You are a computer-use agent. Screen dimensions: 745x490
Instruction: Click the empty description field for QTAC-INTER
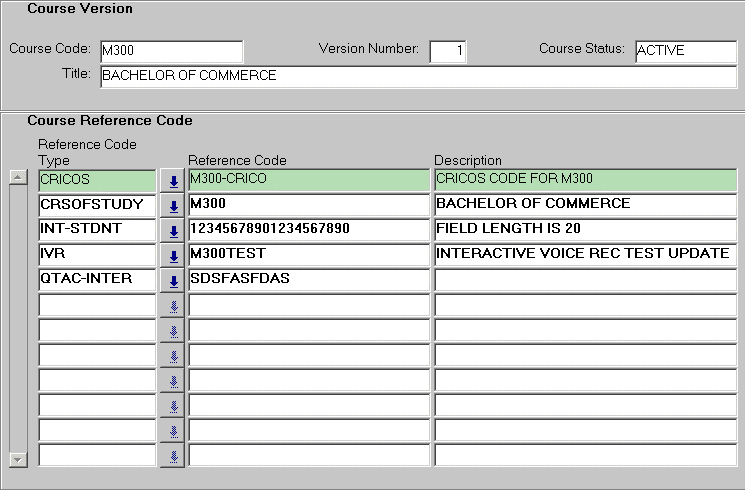click(585, 280)
